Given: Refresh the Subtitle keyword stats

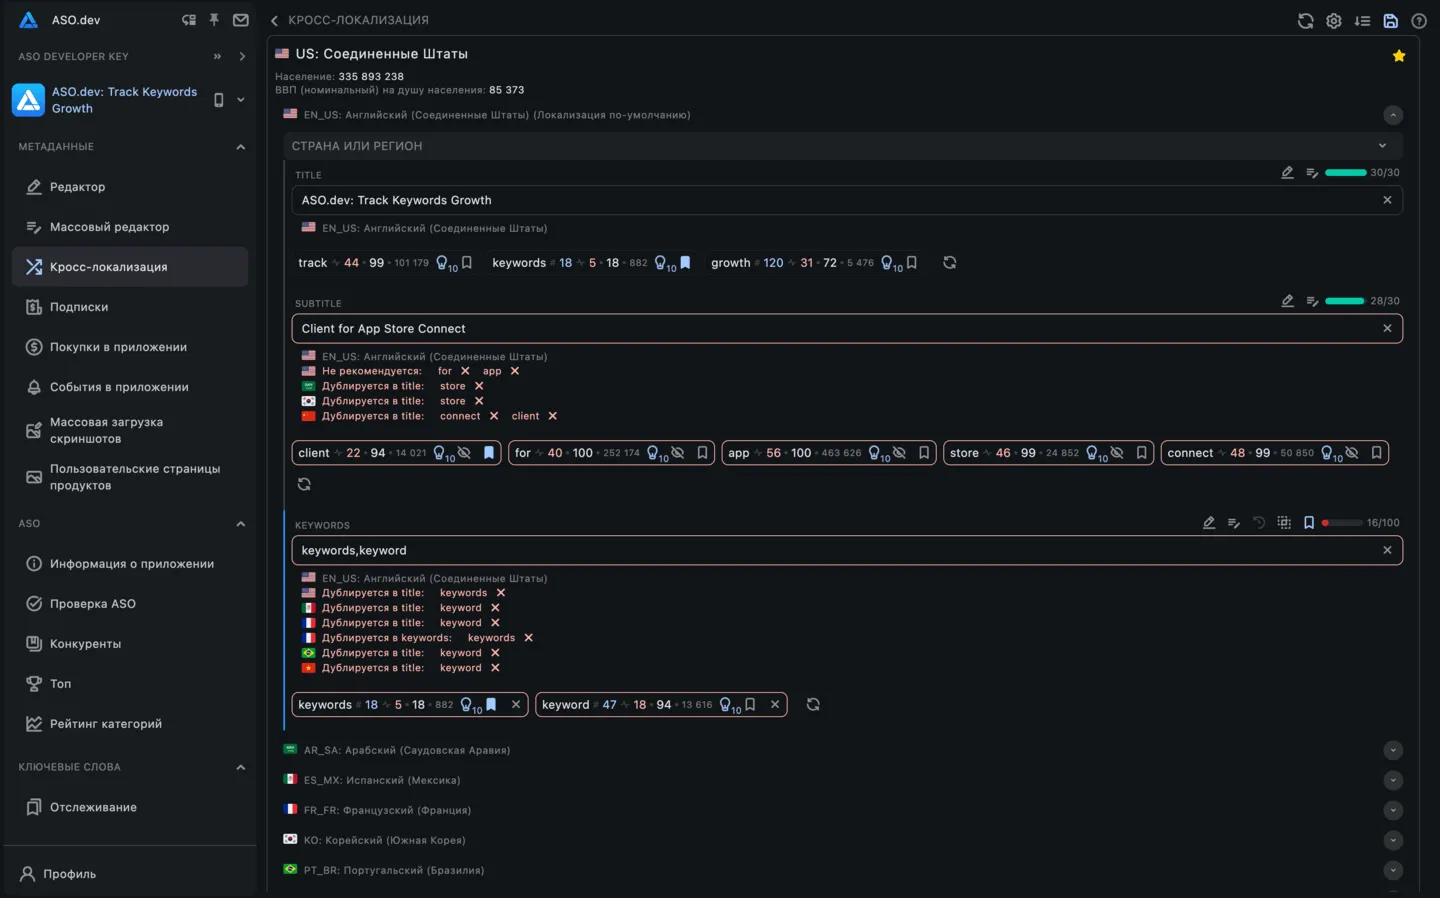Looking at the screenshot, I should (x=304, y=484).
